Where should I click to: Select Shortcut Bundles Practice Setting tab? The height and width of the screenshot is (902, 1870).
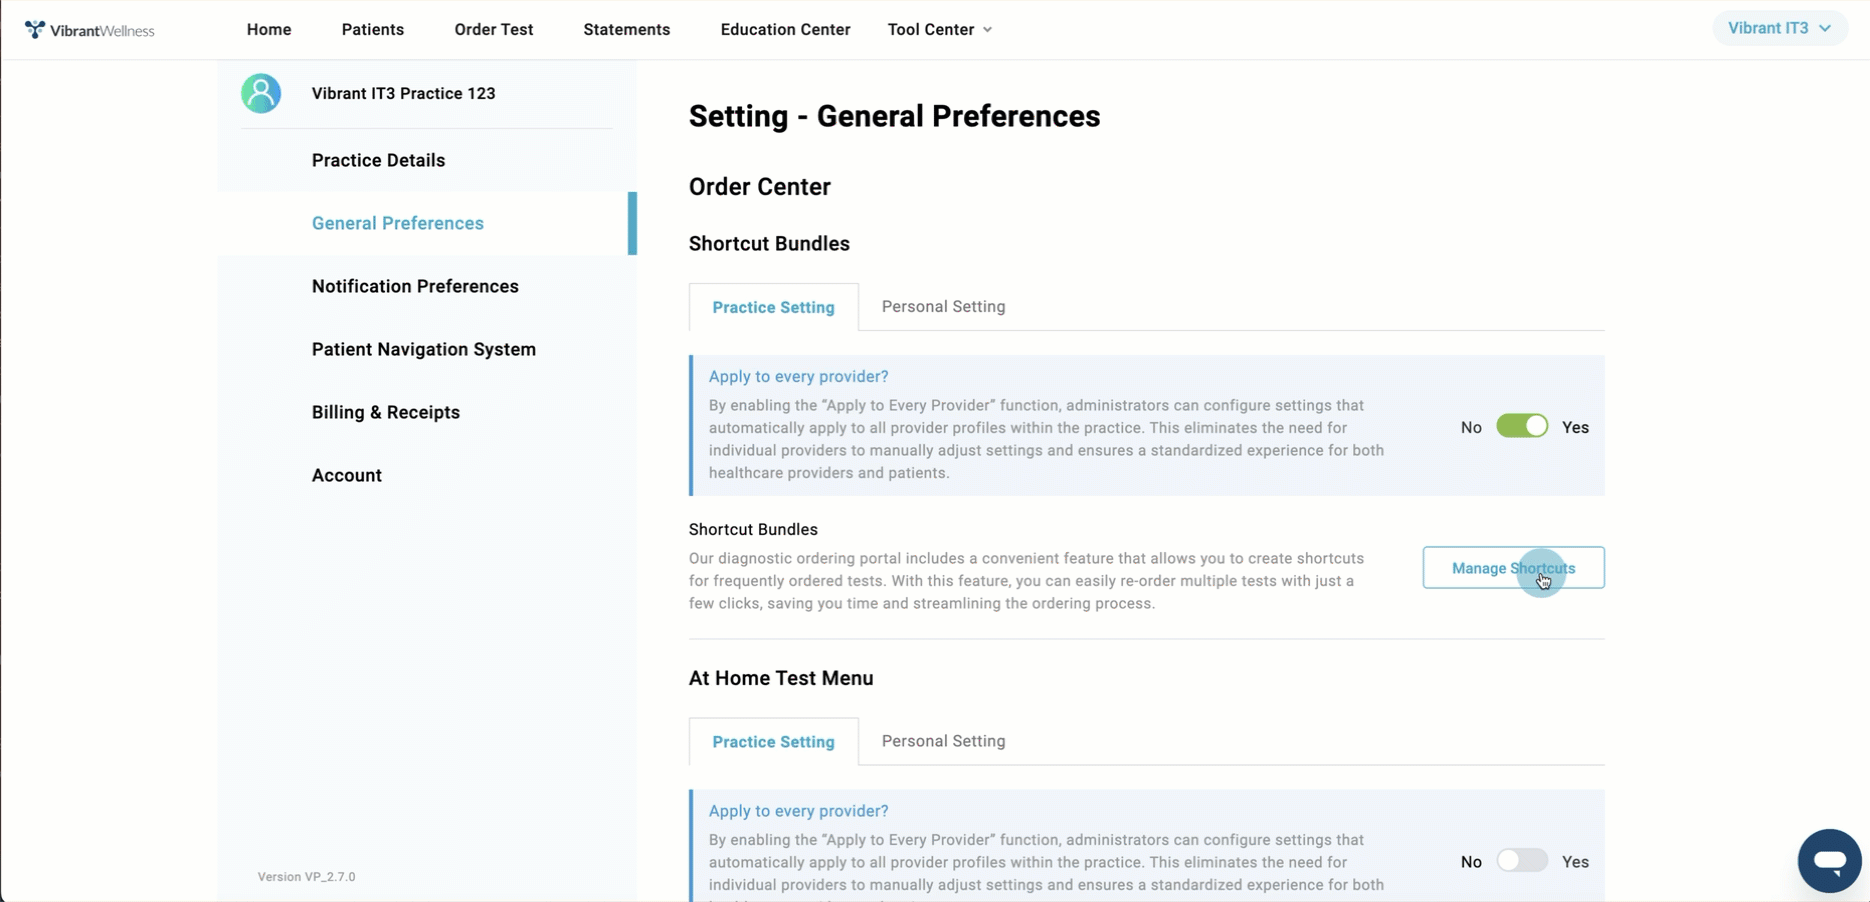(773, 307)
